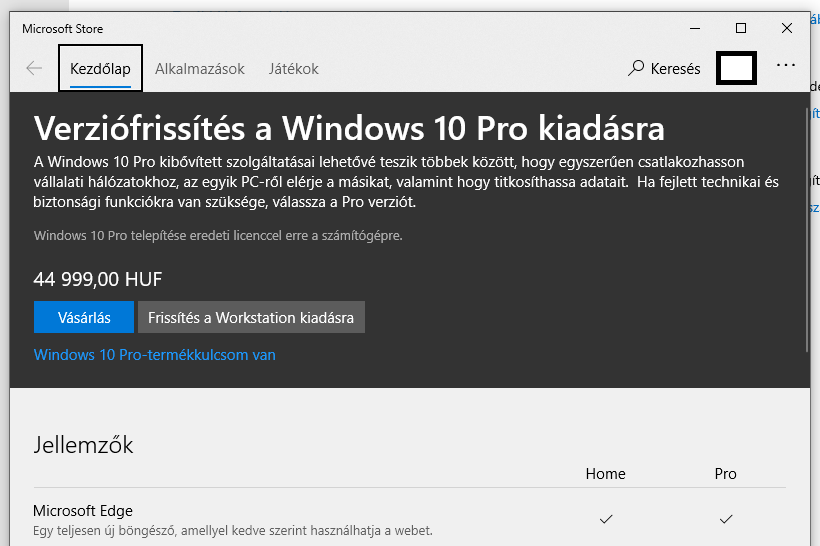Buy the upgrade with the Vásárlás button
The image size is (820, 546).
[84, 317]
